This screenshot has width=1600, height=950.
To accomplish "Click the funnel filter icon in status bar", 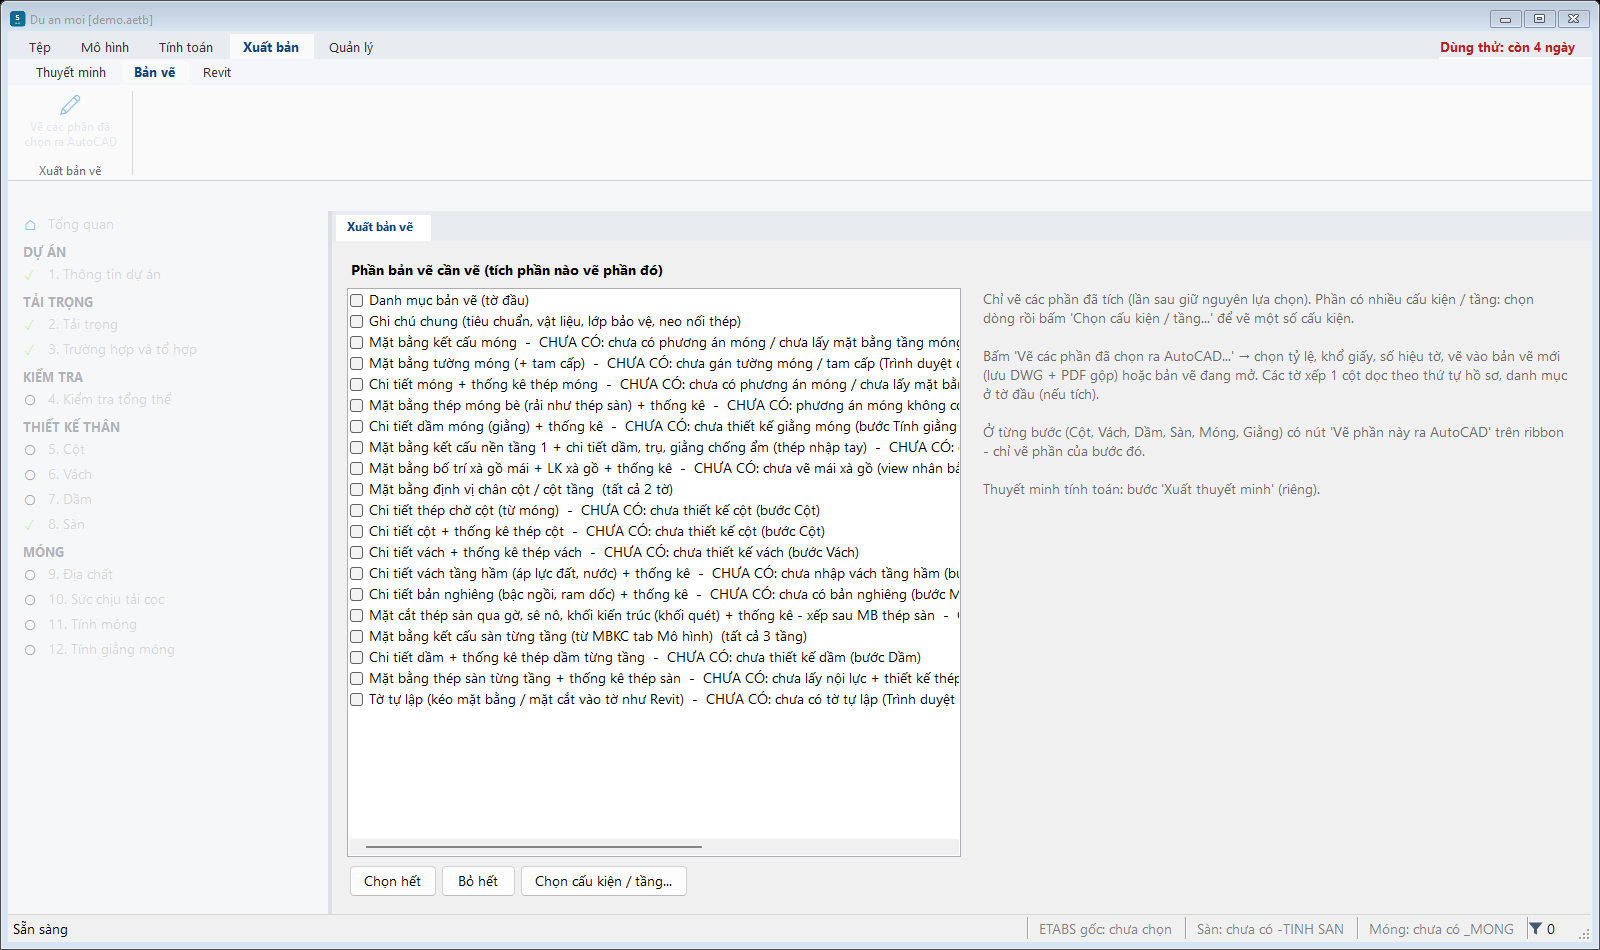I will (1535, 929).
